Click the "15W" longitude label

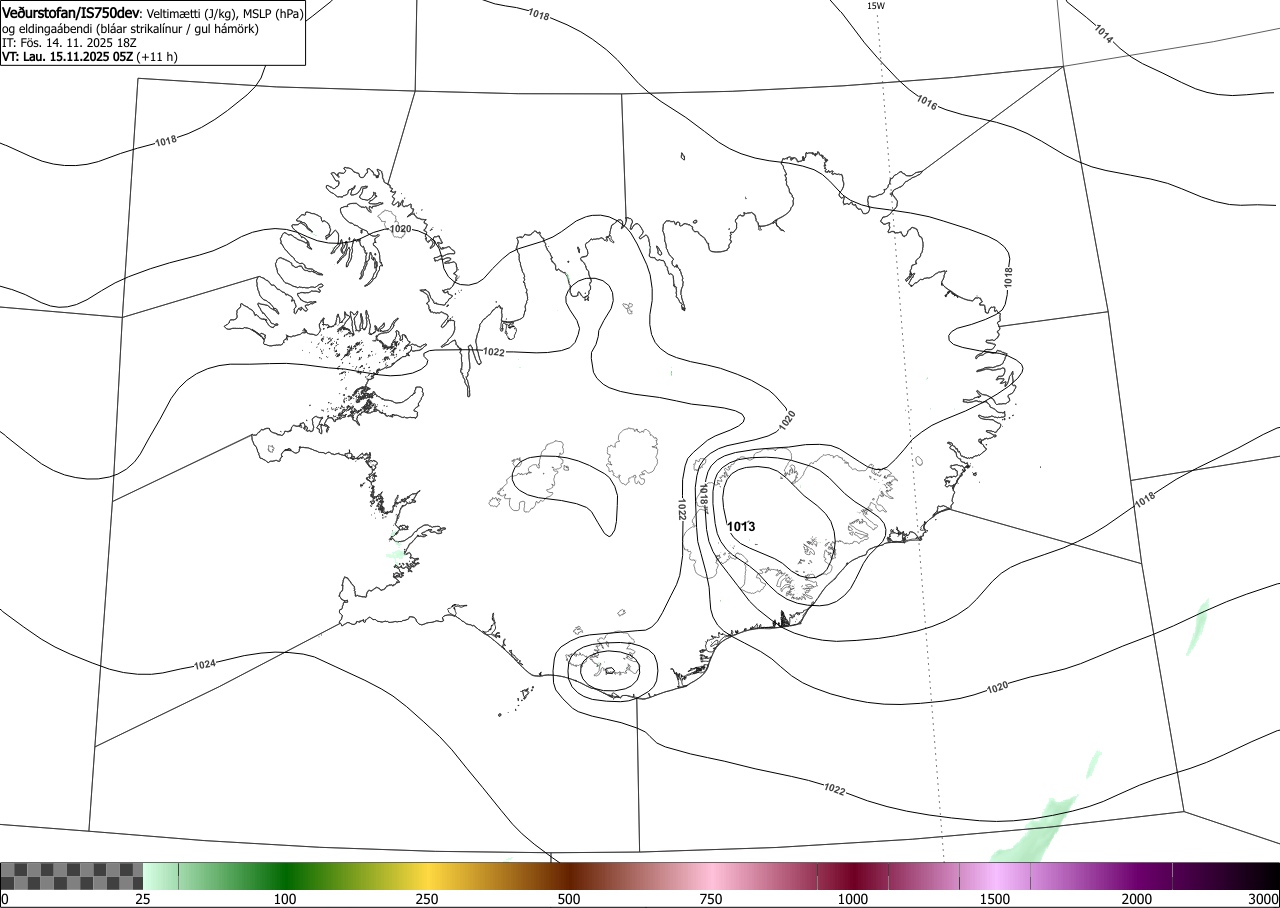[x=875, y=6]
